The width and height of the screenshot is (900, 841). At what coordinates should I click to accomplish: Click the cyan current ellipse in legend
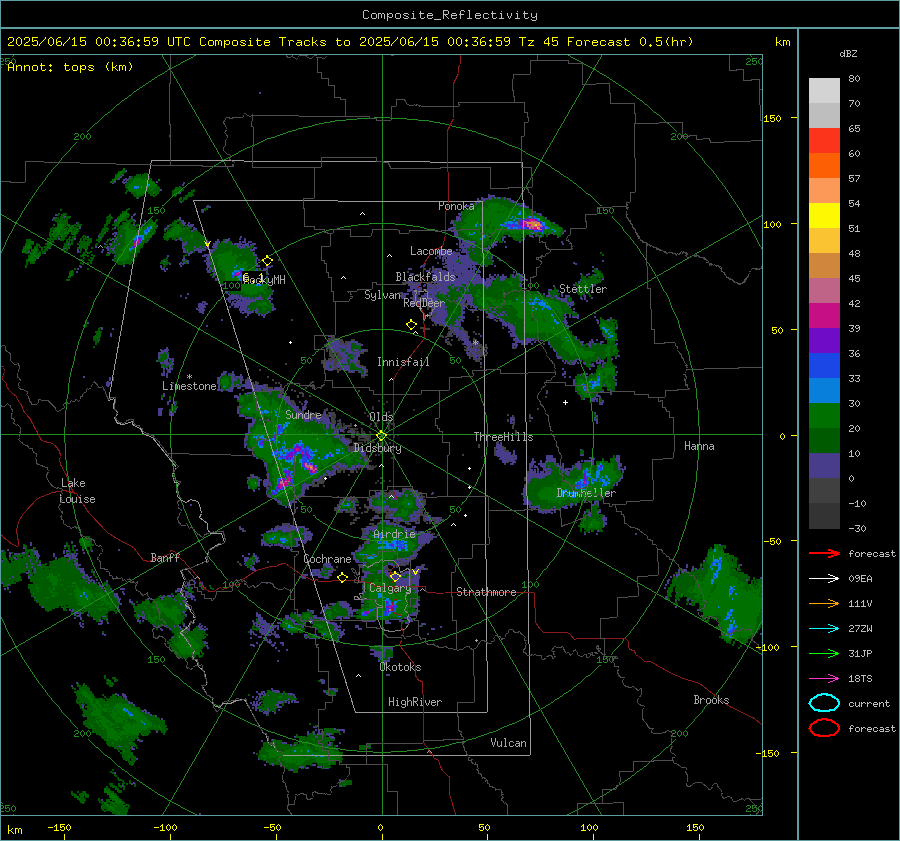tap(824, 703)
